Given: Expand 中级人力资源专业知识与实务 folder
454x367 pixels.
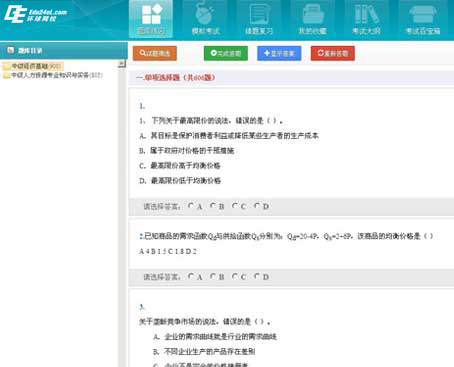Looking at the screenshot, I should [7, 75].
